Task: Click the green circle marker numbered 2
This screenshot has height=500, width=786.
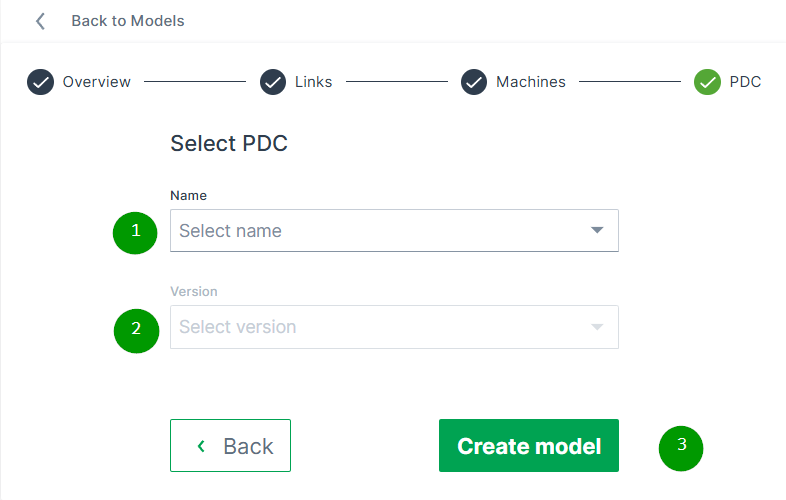Action: pyautogui.click(x=136, y=330)
